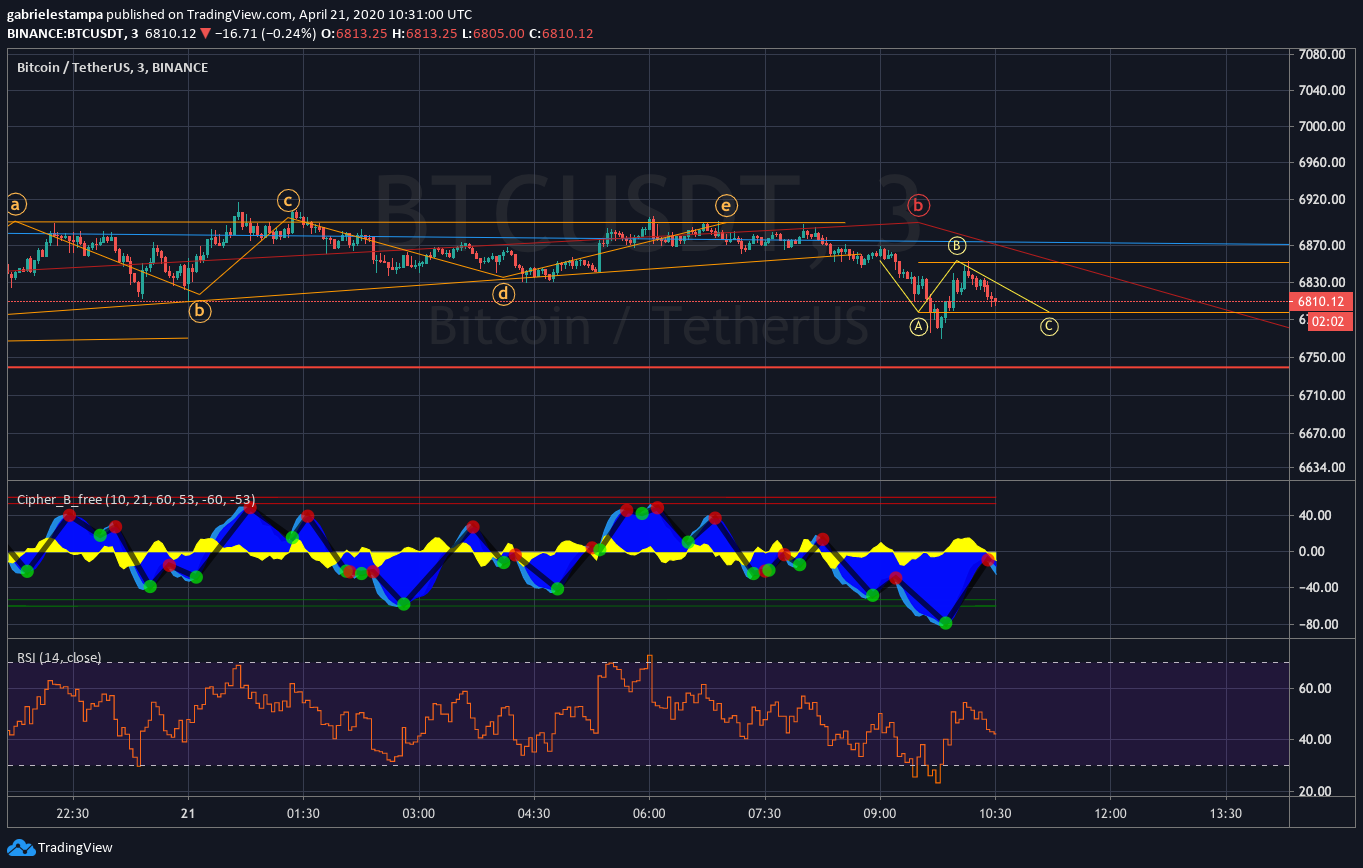Click price axis label 6920.00

[1321, 200]
